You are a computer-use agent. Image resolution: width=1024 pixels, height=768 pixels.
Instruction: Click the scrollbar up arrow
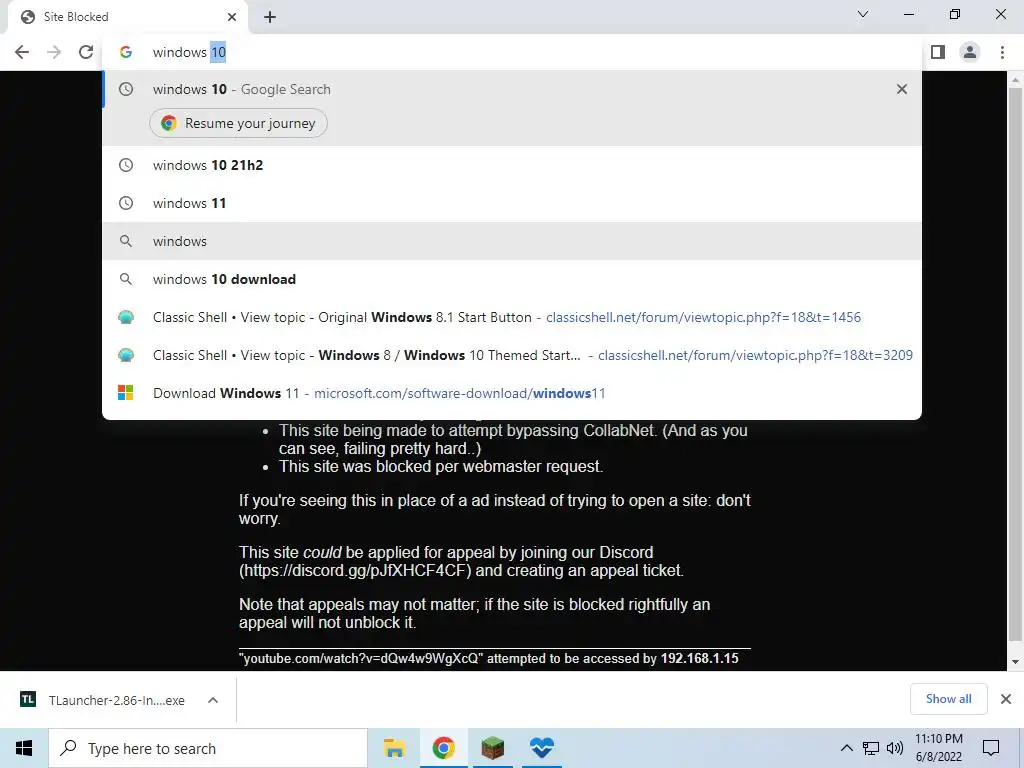1015,80
